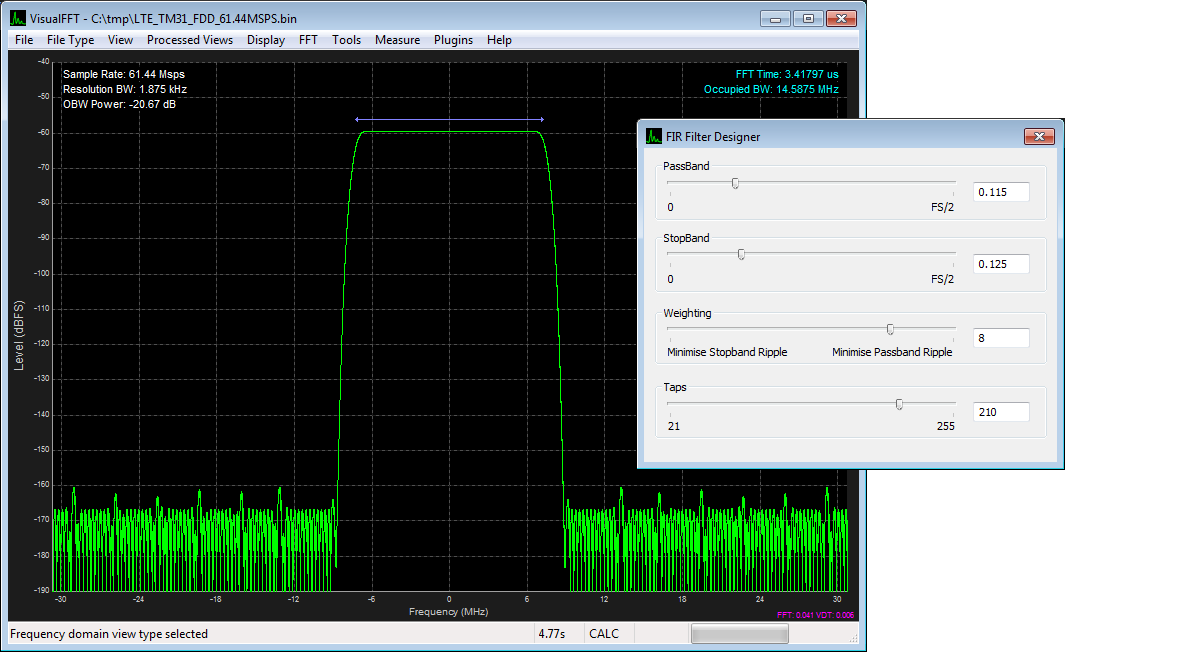Click the Weighting value field showing 8
This screenshot has height=652, width=1200.
point(1001,338)
